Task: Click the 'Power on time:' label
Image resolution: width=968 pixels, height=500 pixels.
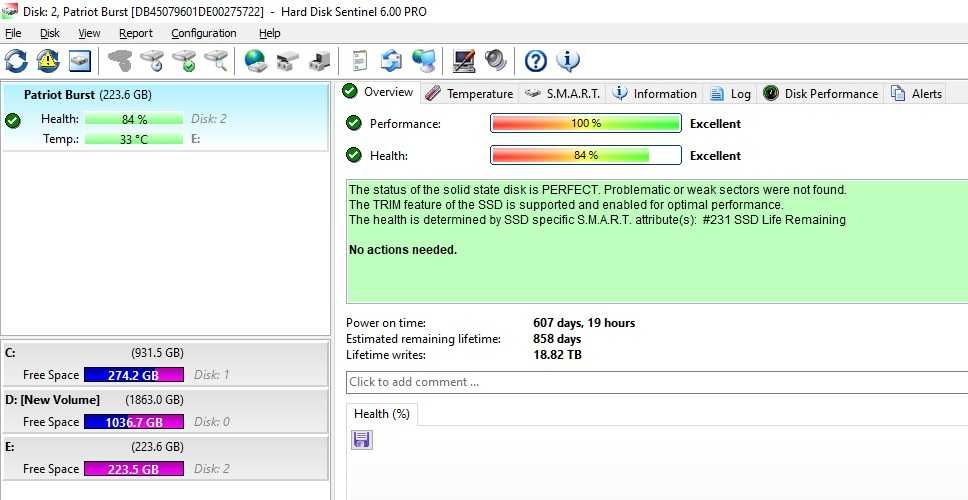Action: point(386,323)
